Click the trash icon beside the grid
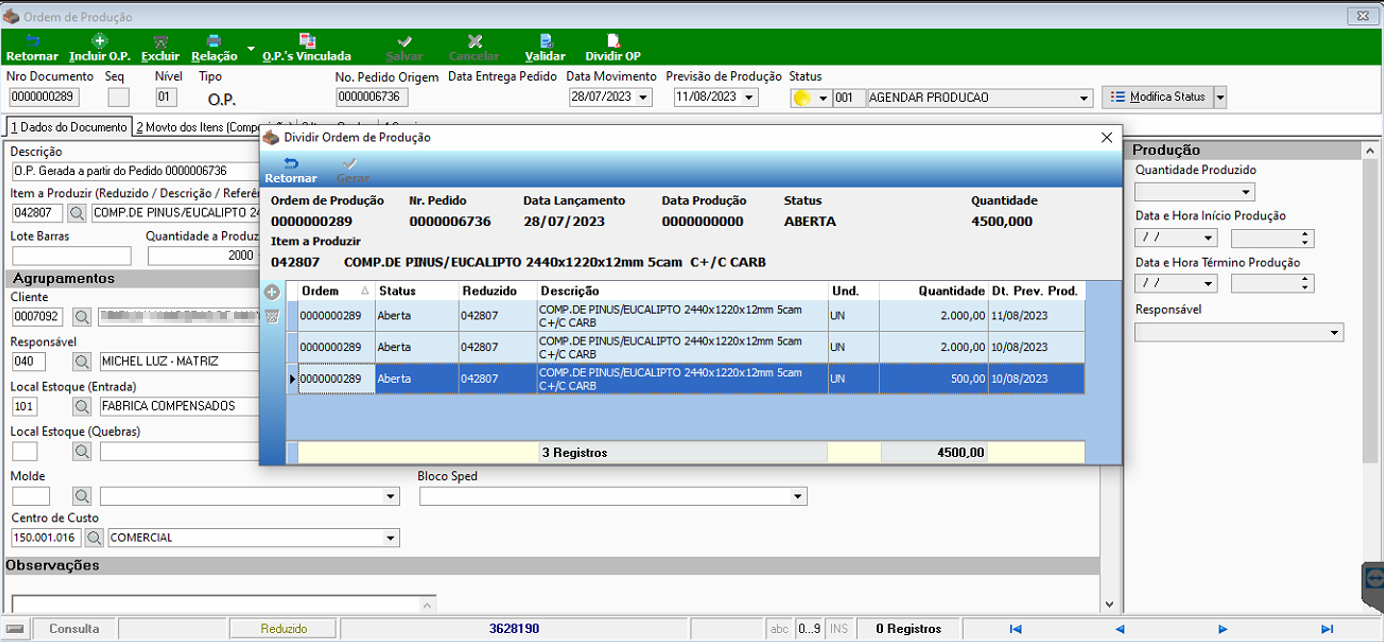This screenshot has height=642, width=1384. coord(271,316)
